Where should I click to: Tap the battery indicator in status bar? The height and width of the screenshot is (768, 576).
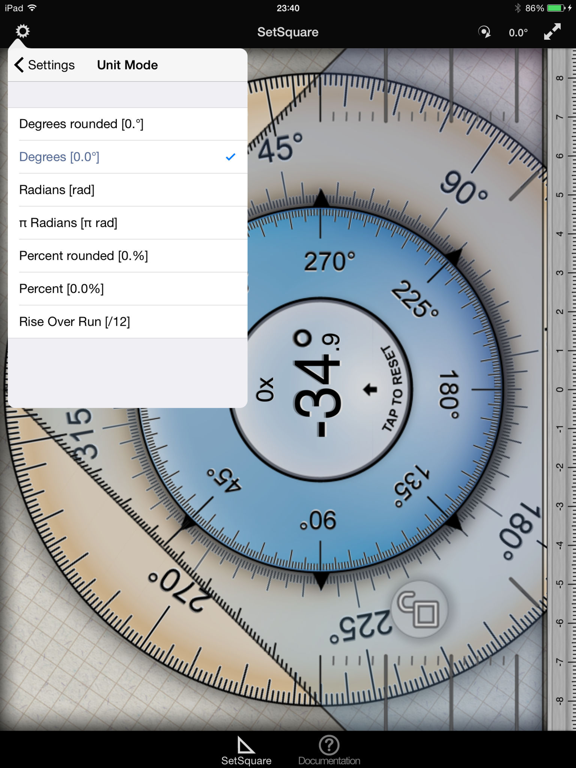[x=558, y=8]
